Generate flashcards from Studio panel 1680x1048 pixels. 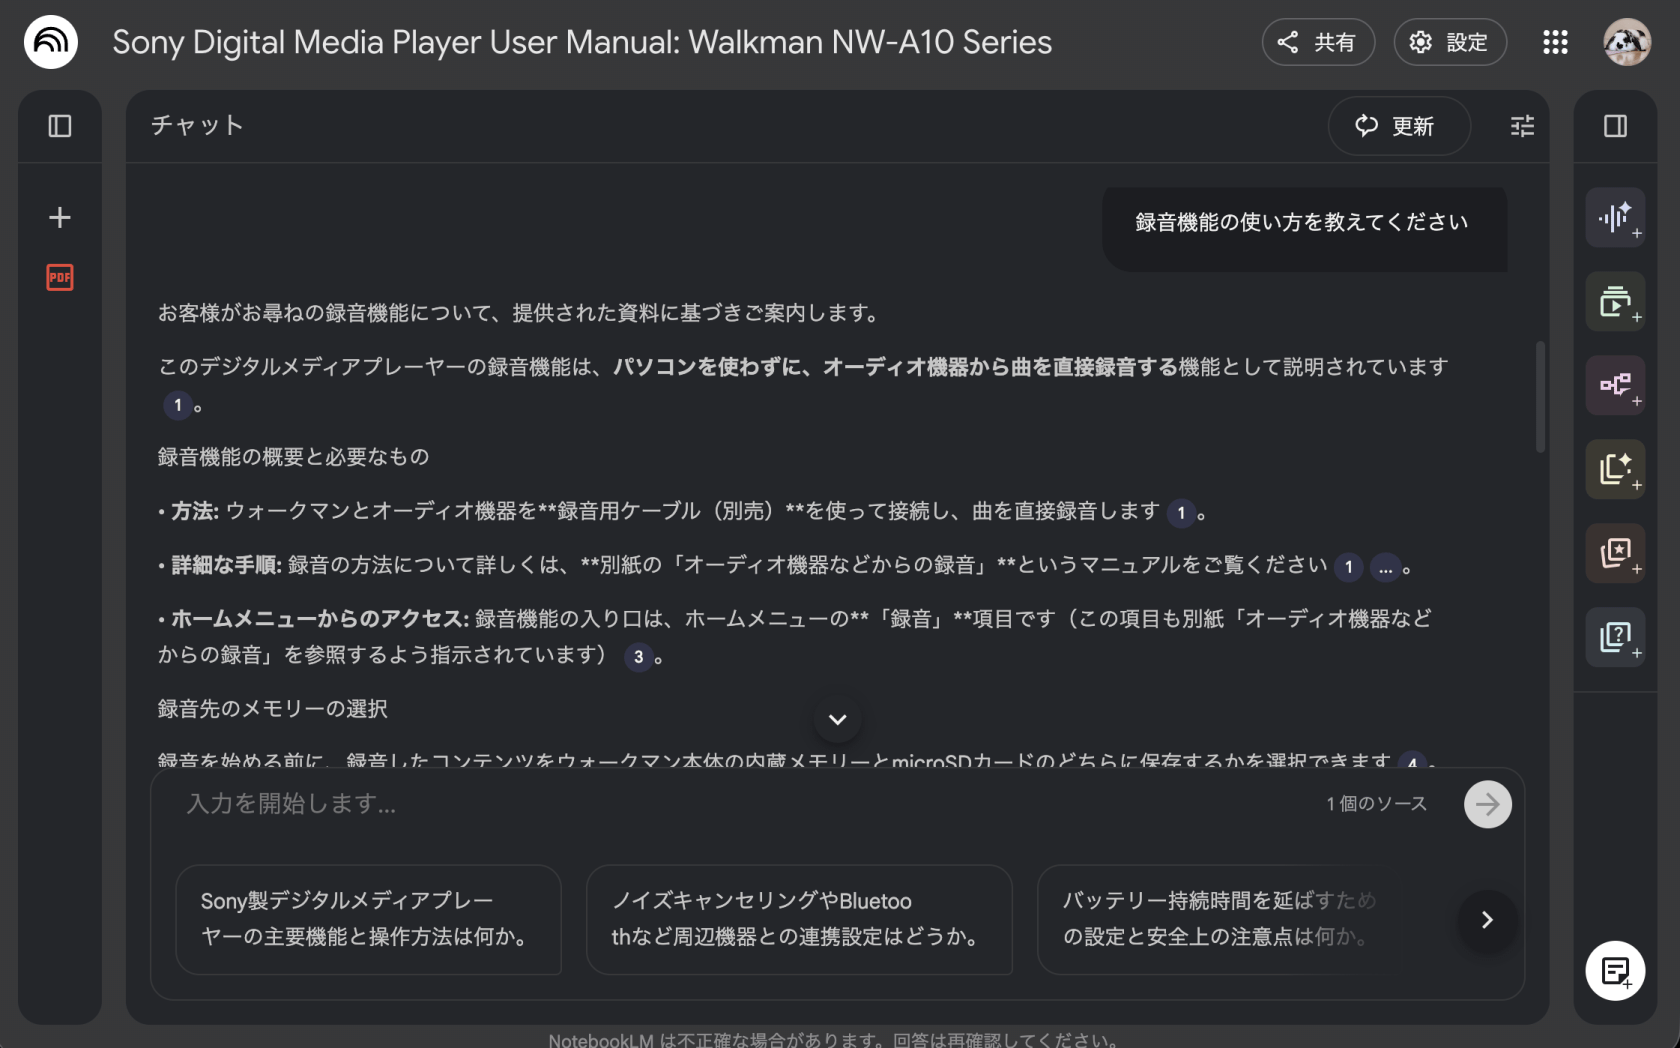click(x=1615, y=553)
